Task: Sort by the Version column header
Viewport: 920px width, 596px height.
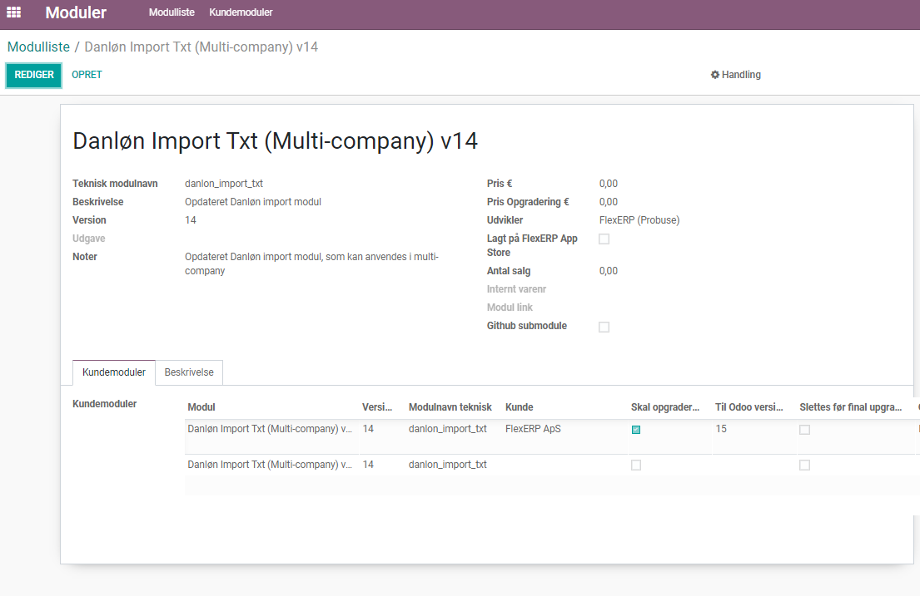Action: [377, 407]
